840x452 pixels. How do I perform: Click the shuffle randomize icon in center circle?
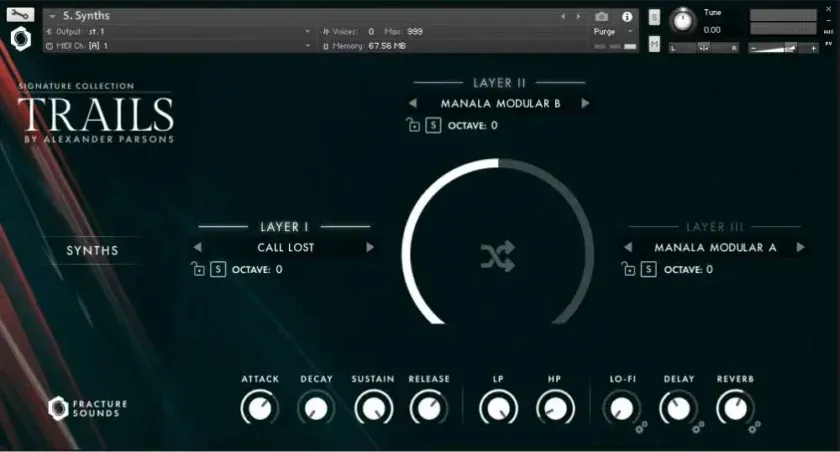pos(497,257)
